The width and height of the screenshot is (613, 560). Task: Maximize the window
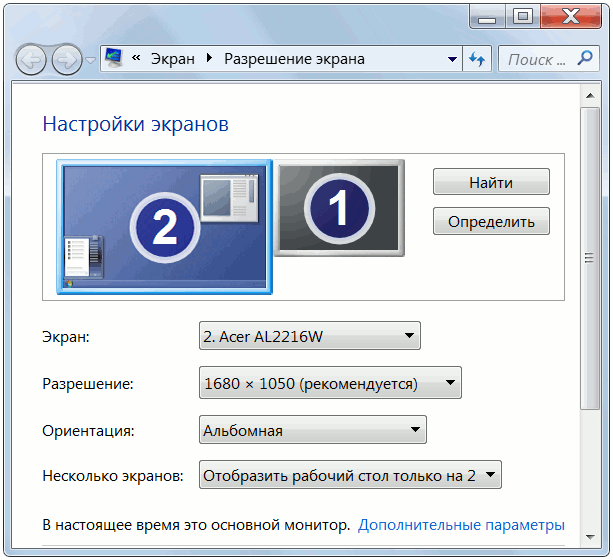tap(523, 17)
